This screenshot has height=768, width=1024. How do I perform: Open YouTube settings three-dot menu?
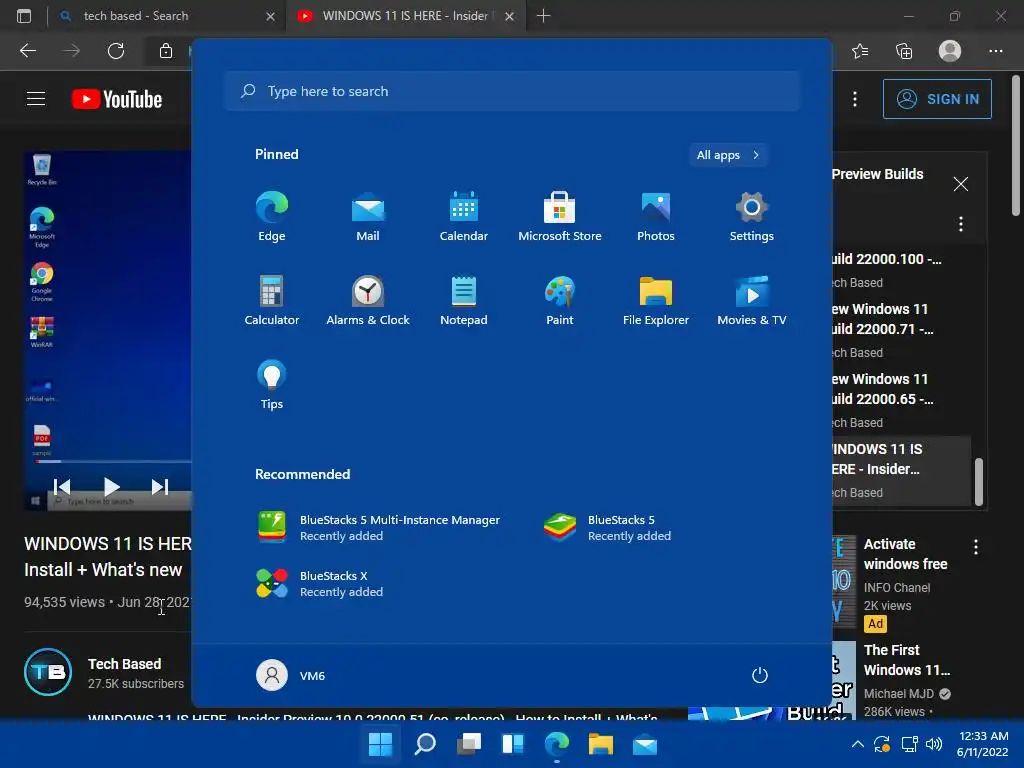[x=855, y=99]
